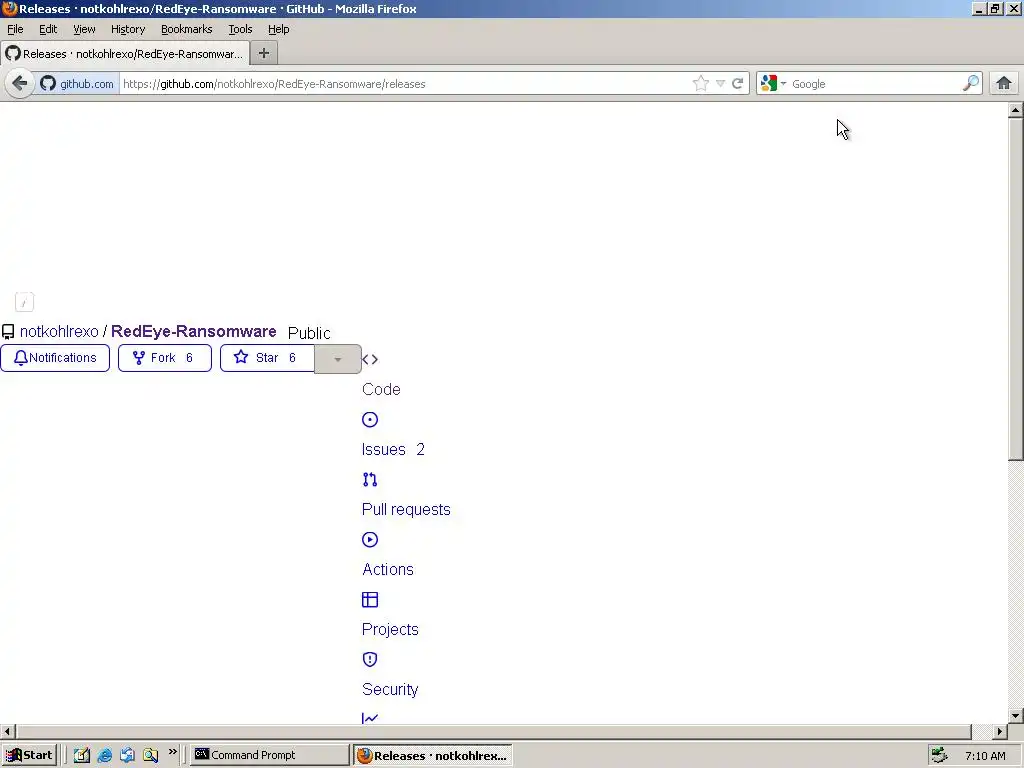Open the Firefox home page icon
Image resolution: width=1024 pixels, height=768 pixels.
point(1004,83)
